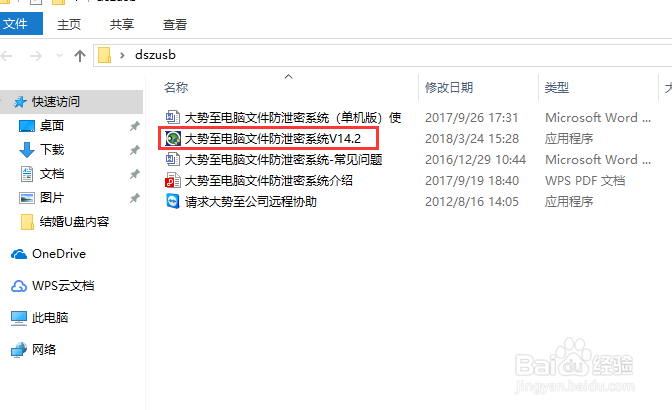Toggle the pin next to 图片
The height and width of the screenshot is (410, 672).
coord(135,198)
